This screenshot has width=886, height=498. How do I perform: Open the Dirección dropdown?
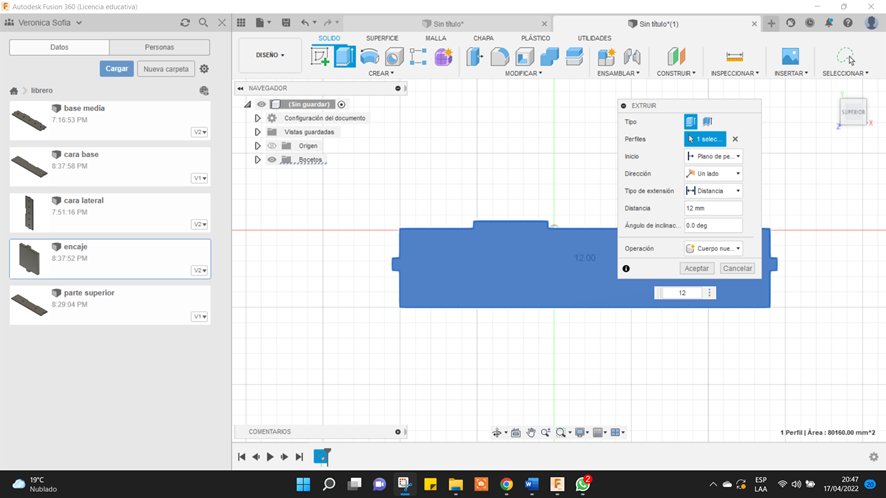click(x=713, y=174)
